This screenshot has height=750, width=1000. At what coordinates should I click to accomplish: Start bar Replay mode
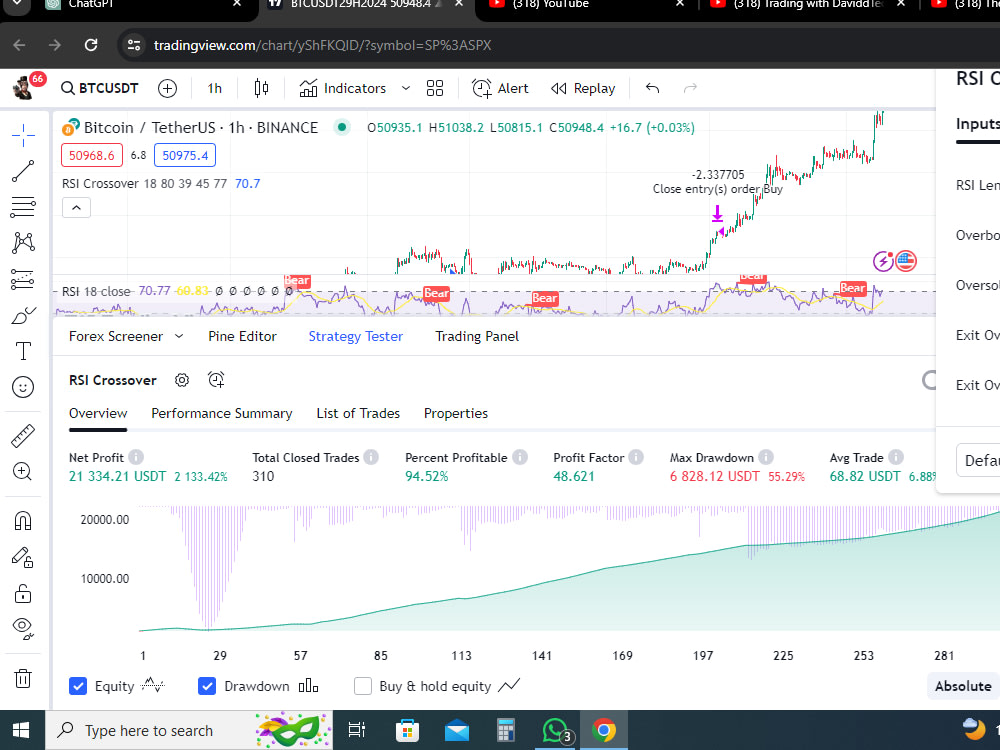coord(583,88)
